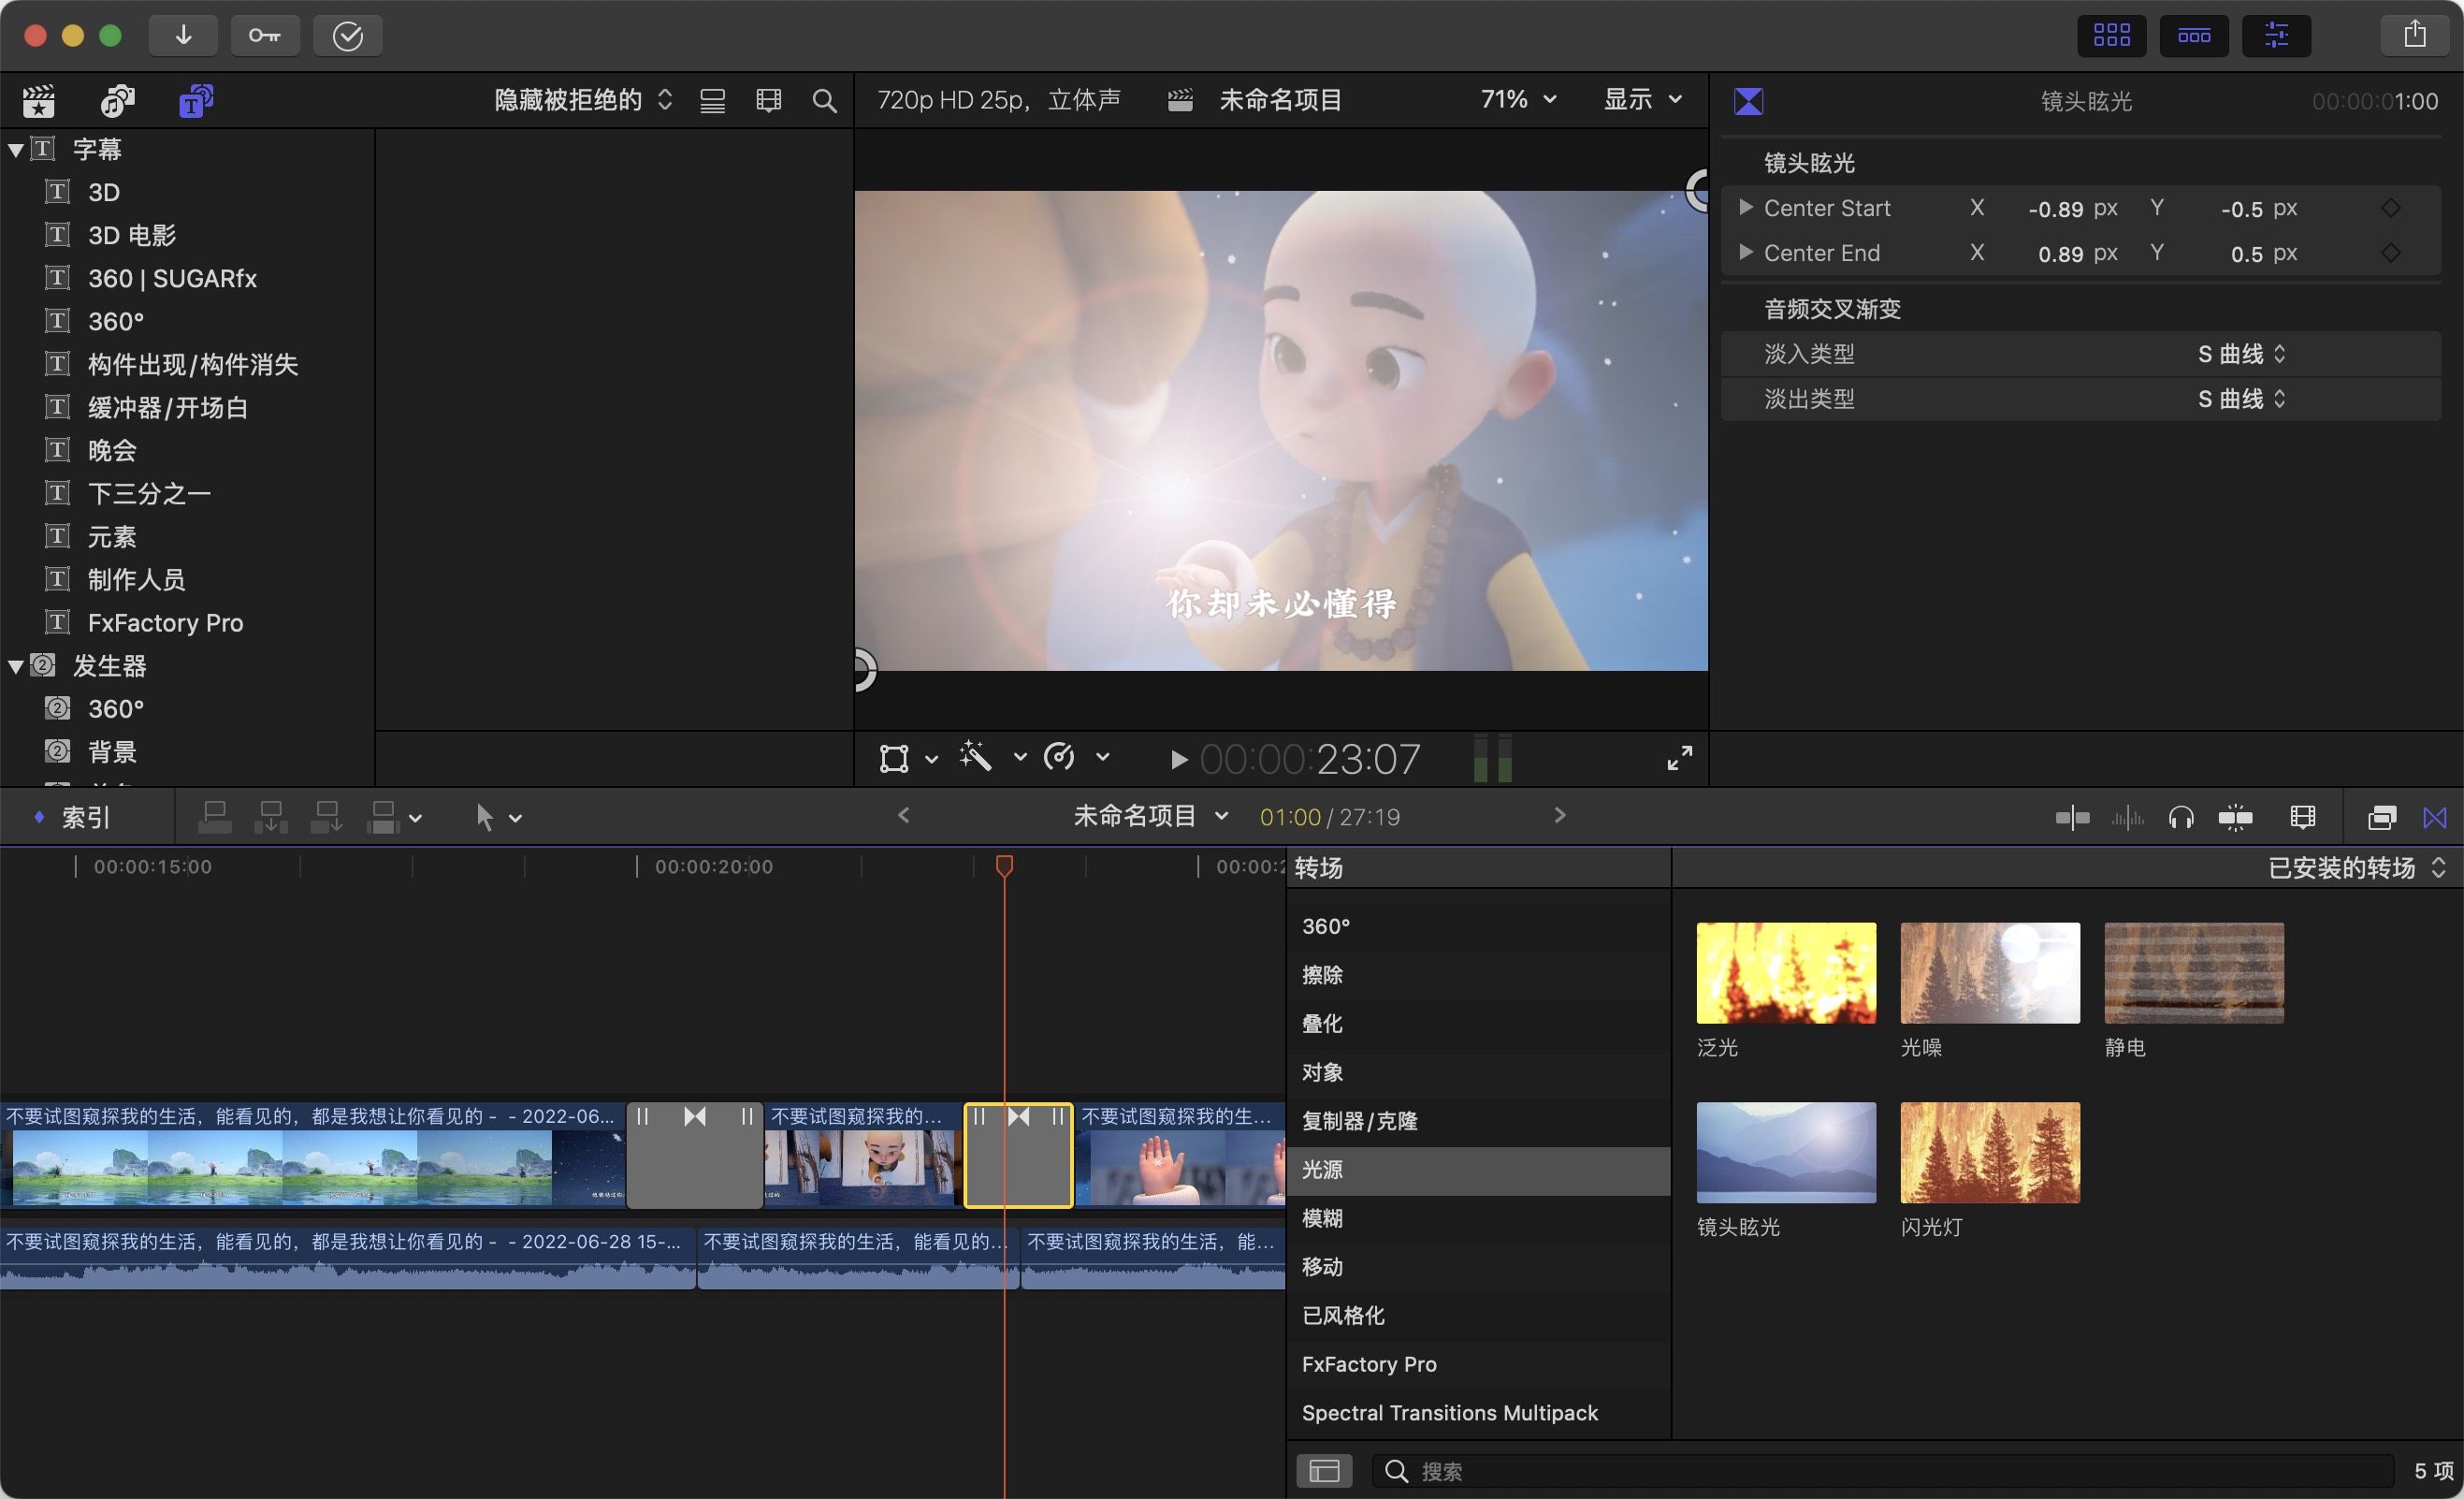This screenshot has height=1499, width=2464.
Task: Open the 显示 viewer display dropdown
Action: [1641, 99]
